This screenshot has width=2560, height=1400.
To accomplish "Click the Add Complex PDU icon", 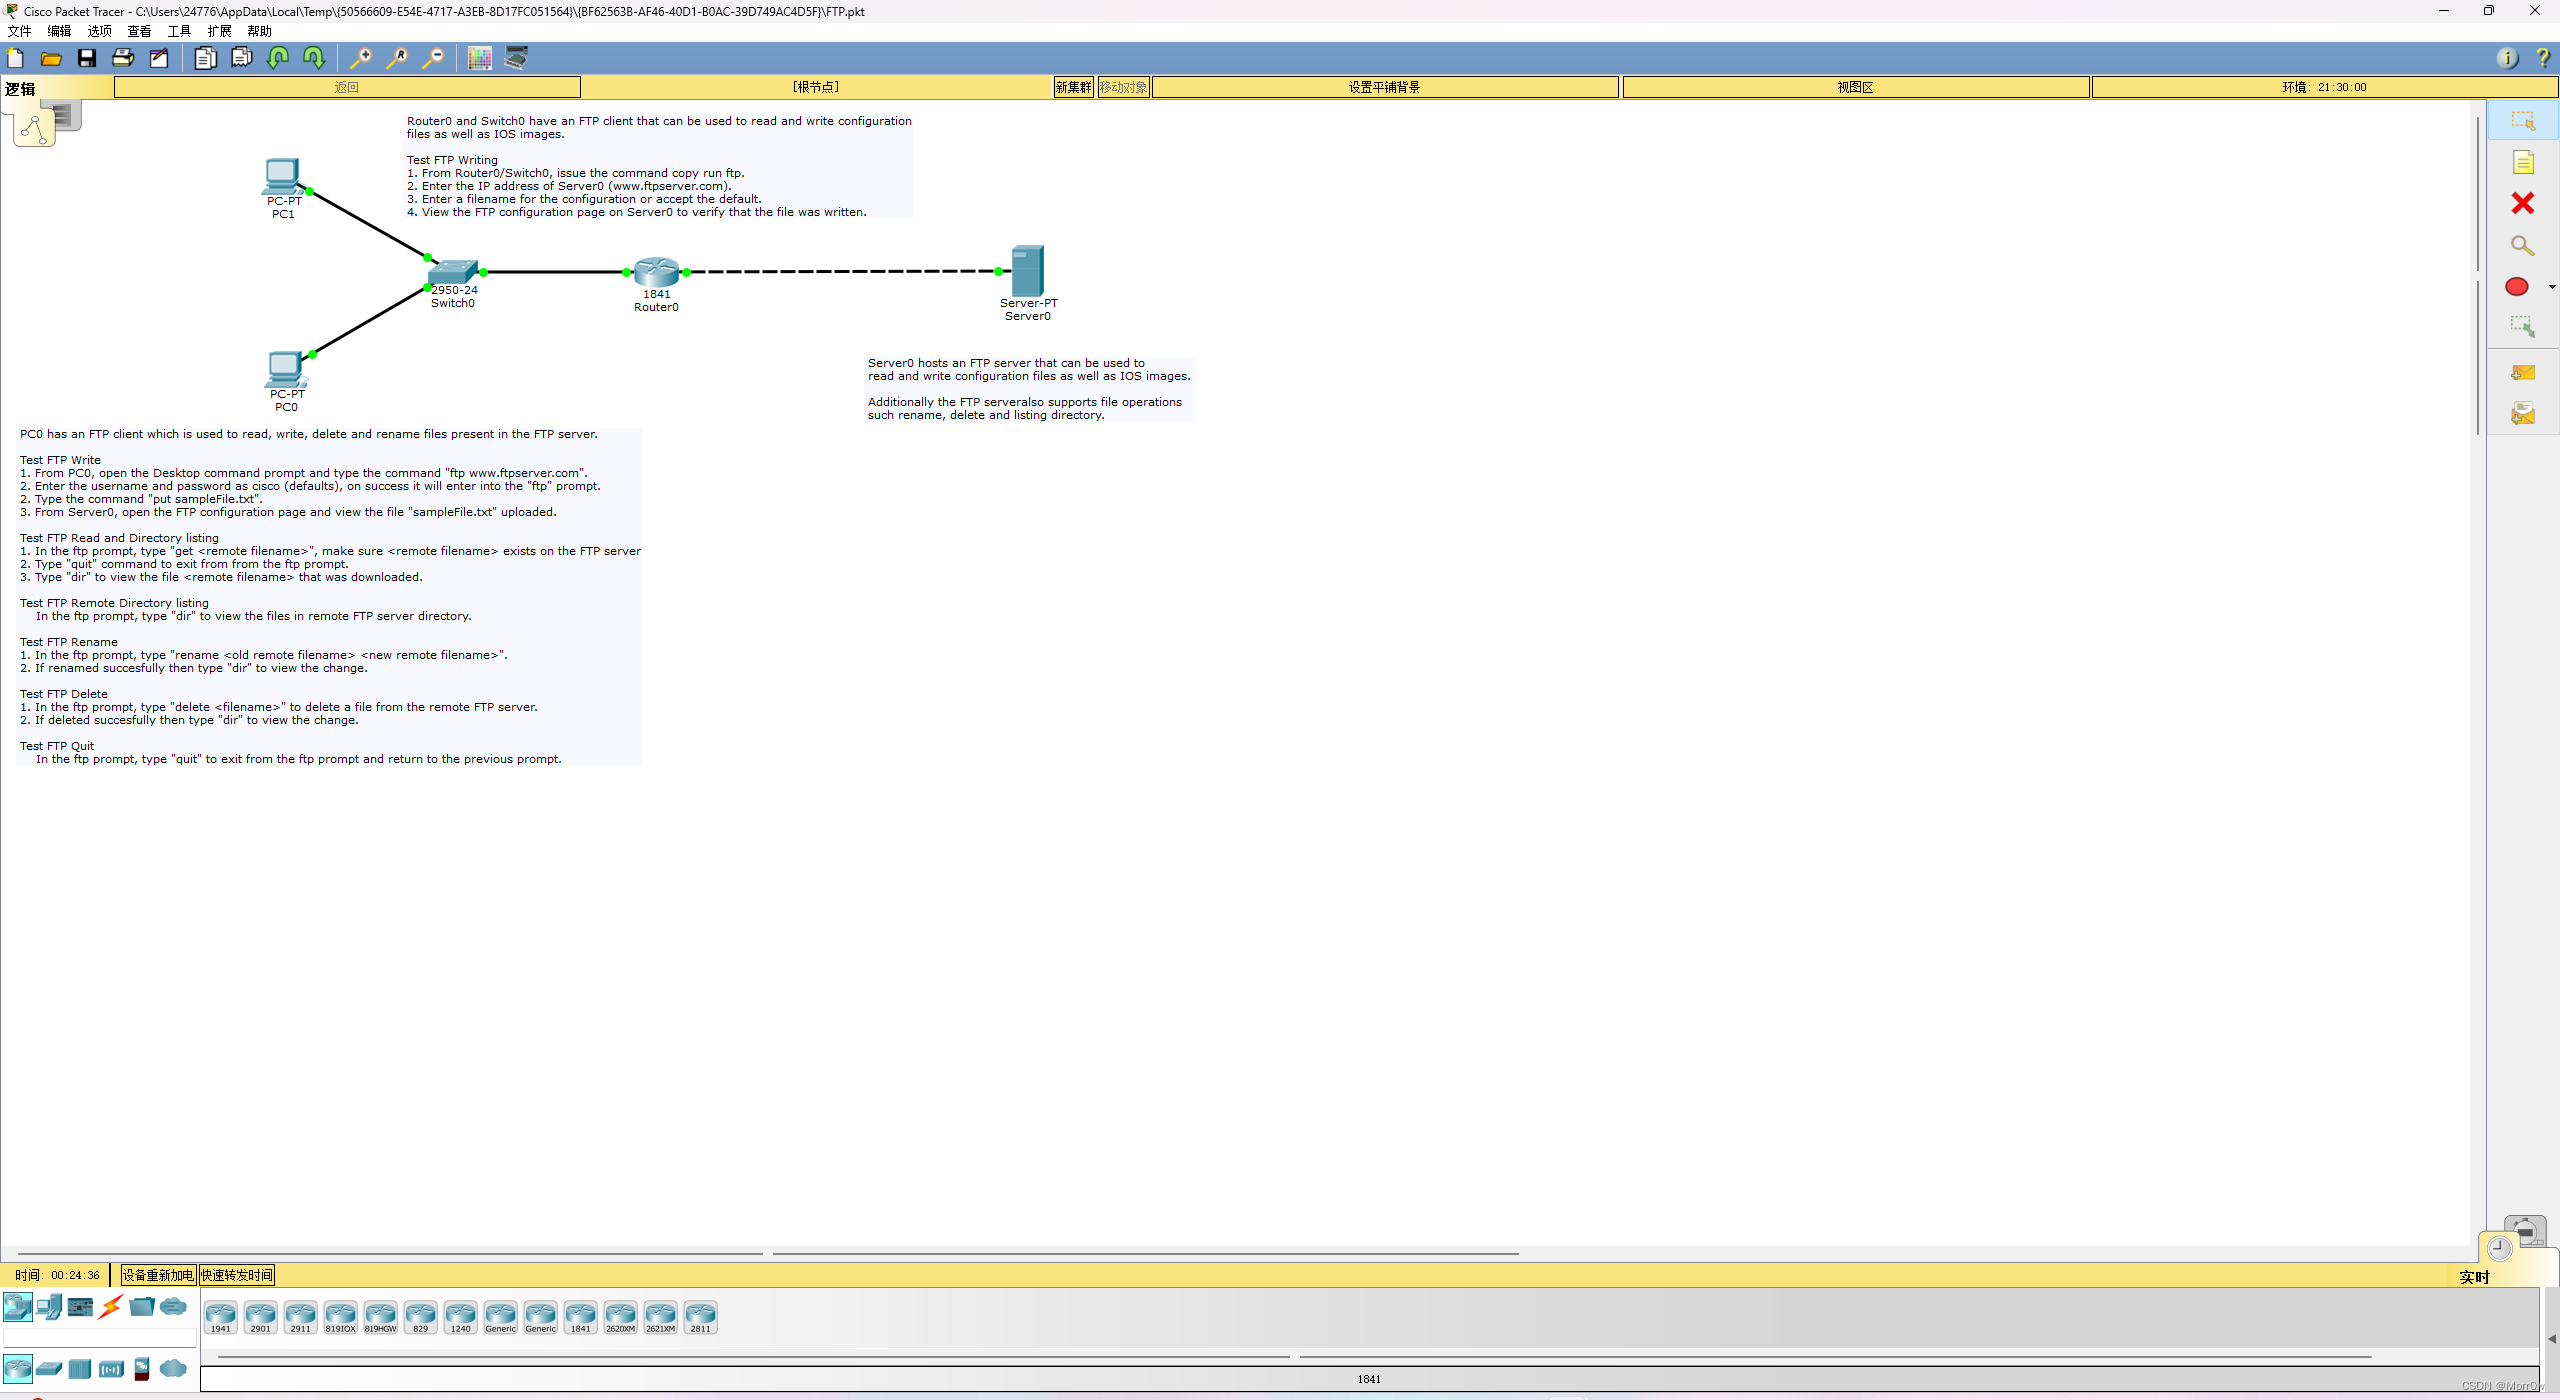I will tap(2522, 413).
